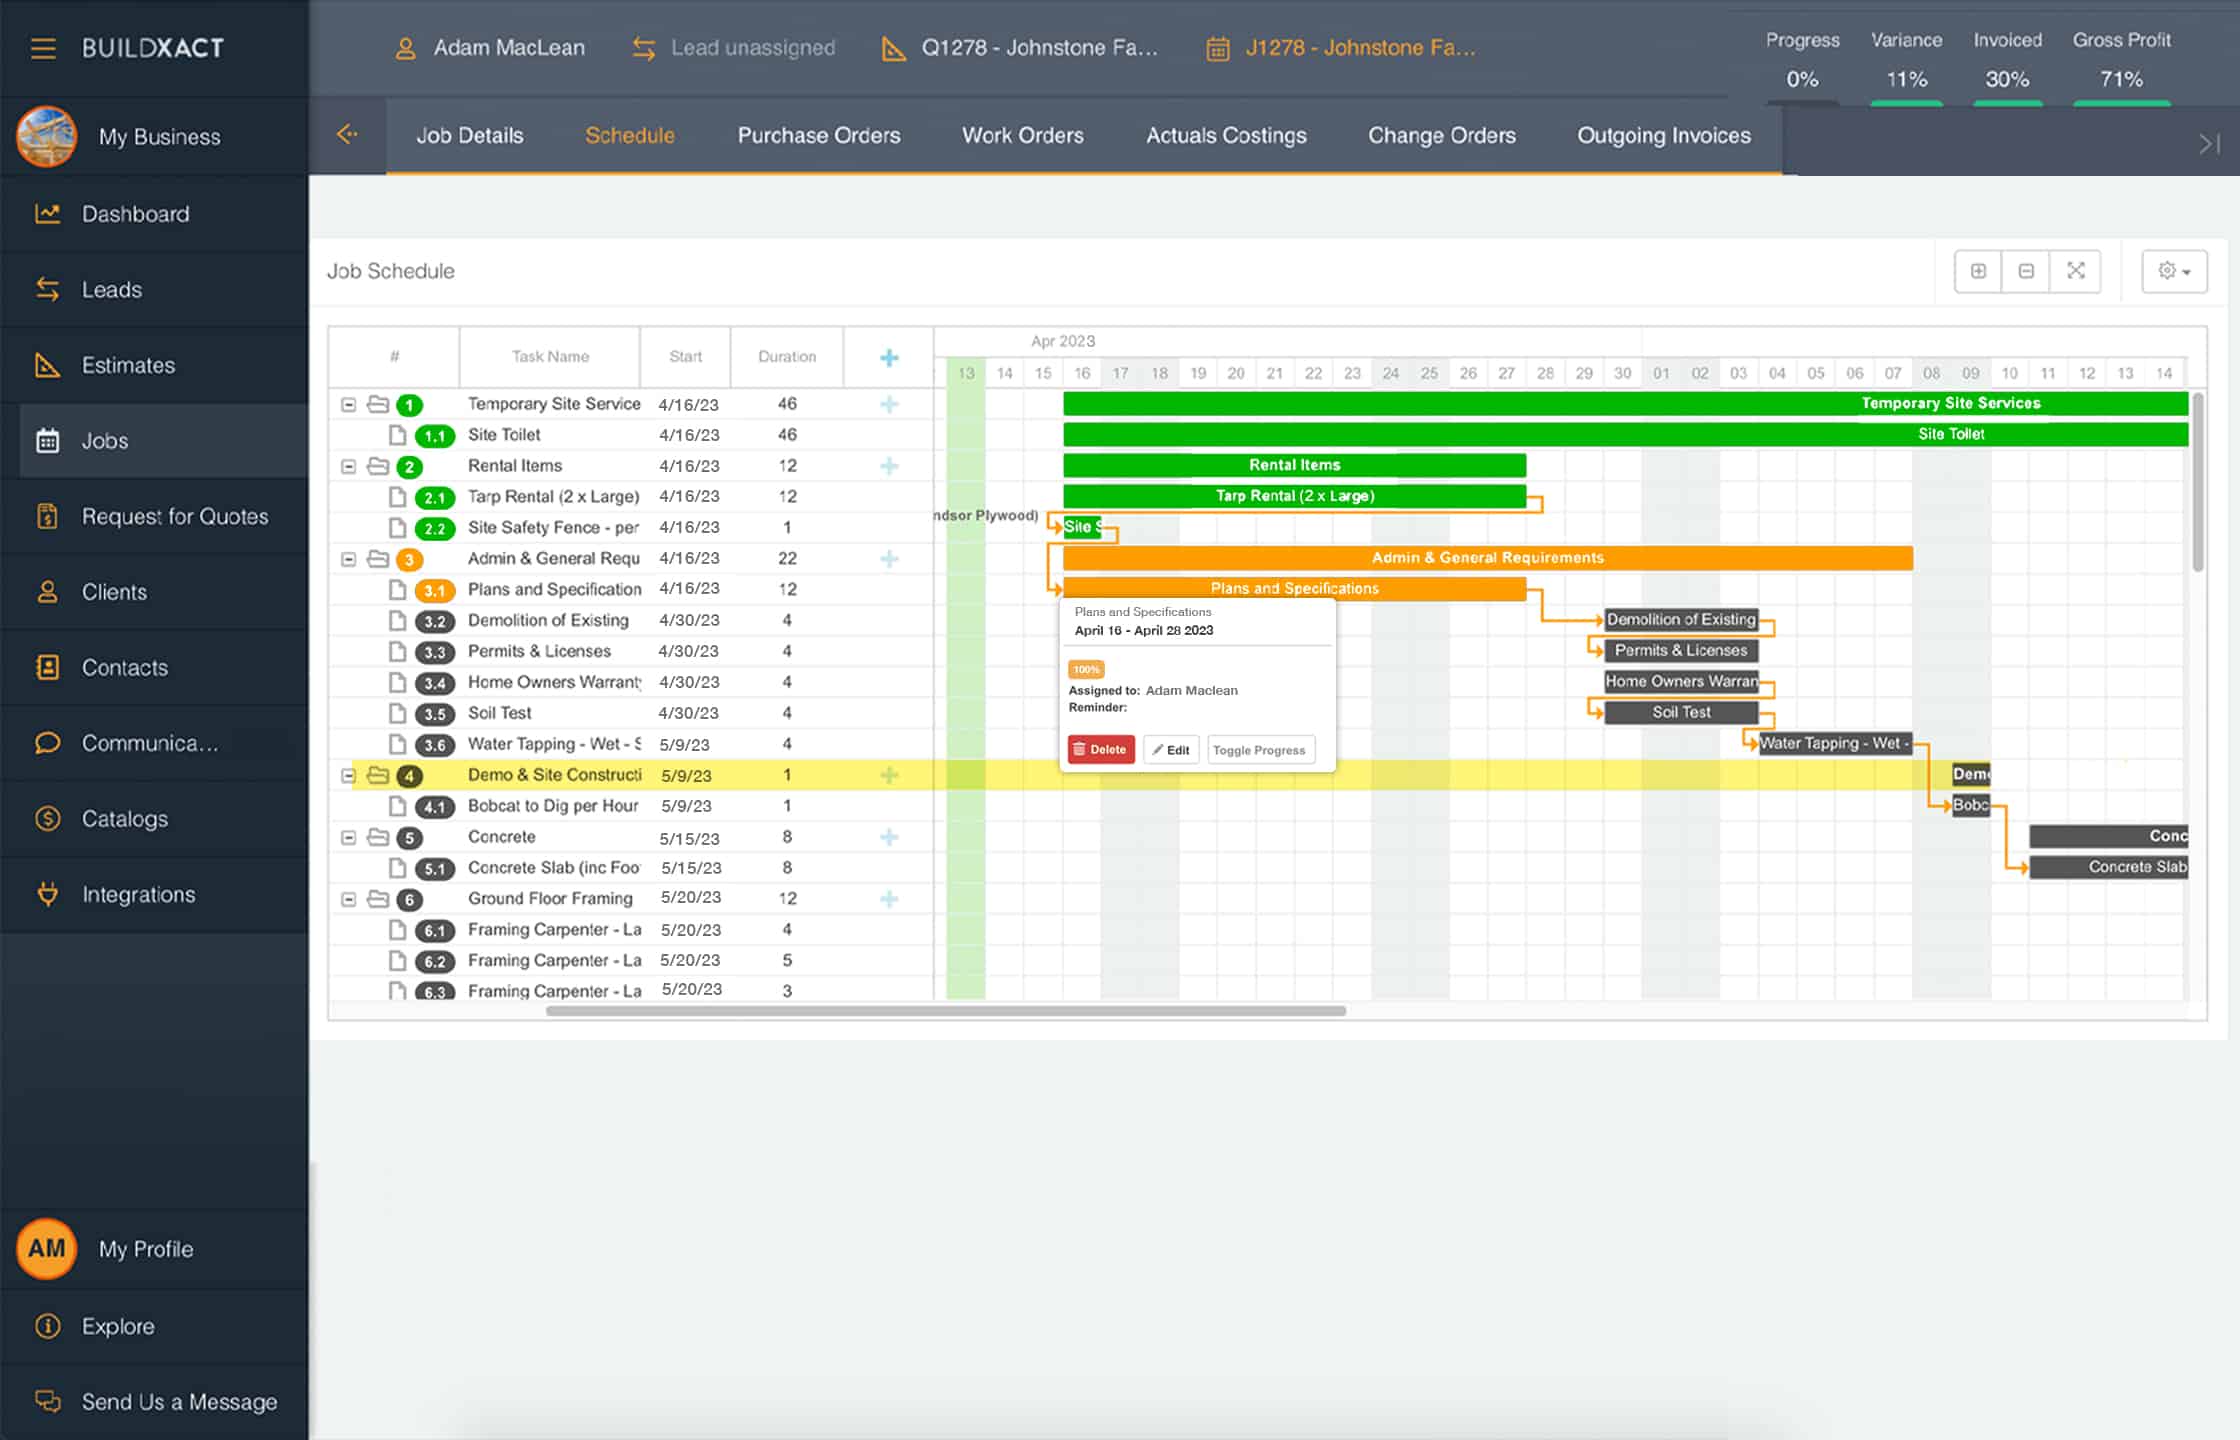
Task: Select the Clients sidebar icon
Action: pos(47,592)
